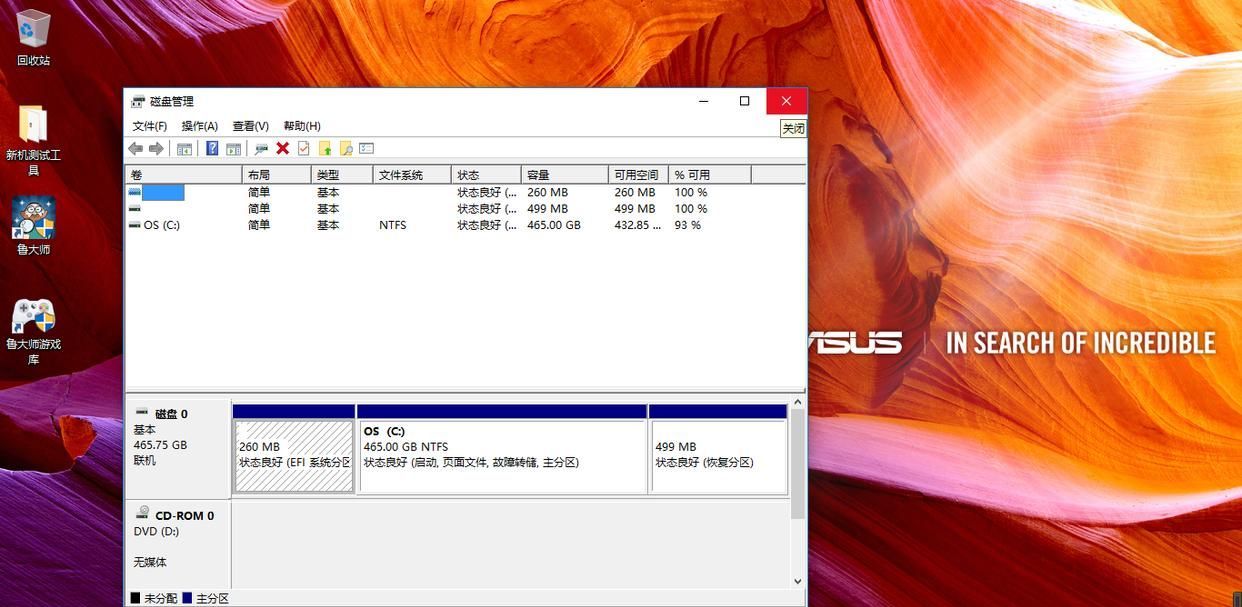Click the 432.85 free space cell

coord(637,226)
